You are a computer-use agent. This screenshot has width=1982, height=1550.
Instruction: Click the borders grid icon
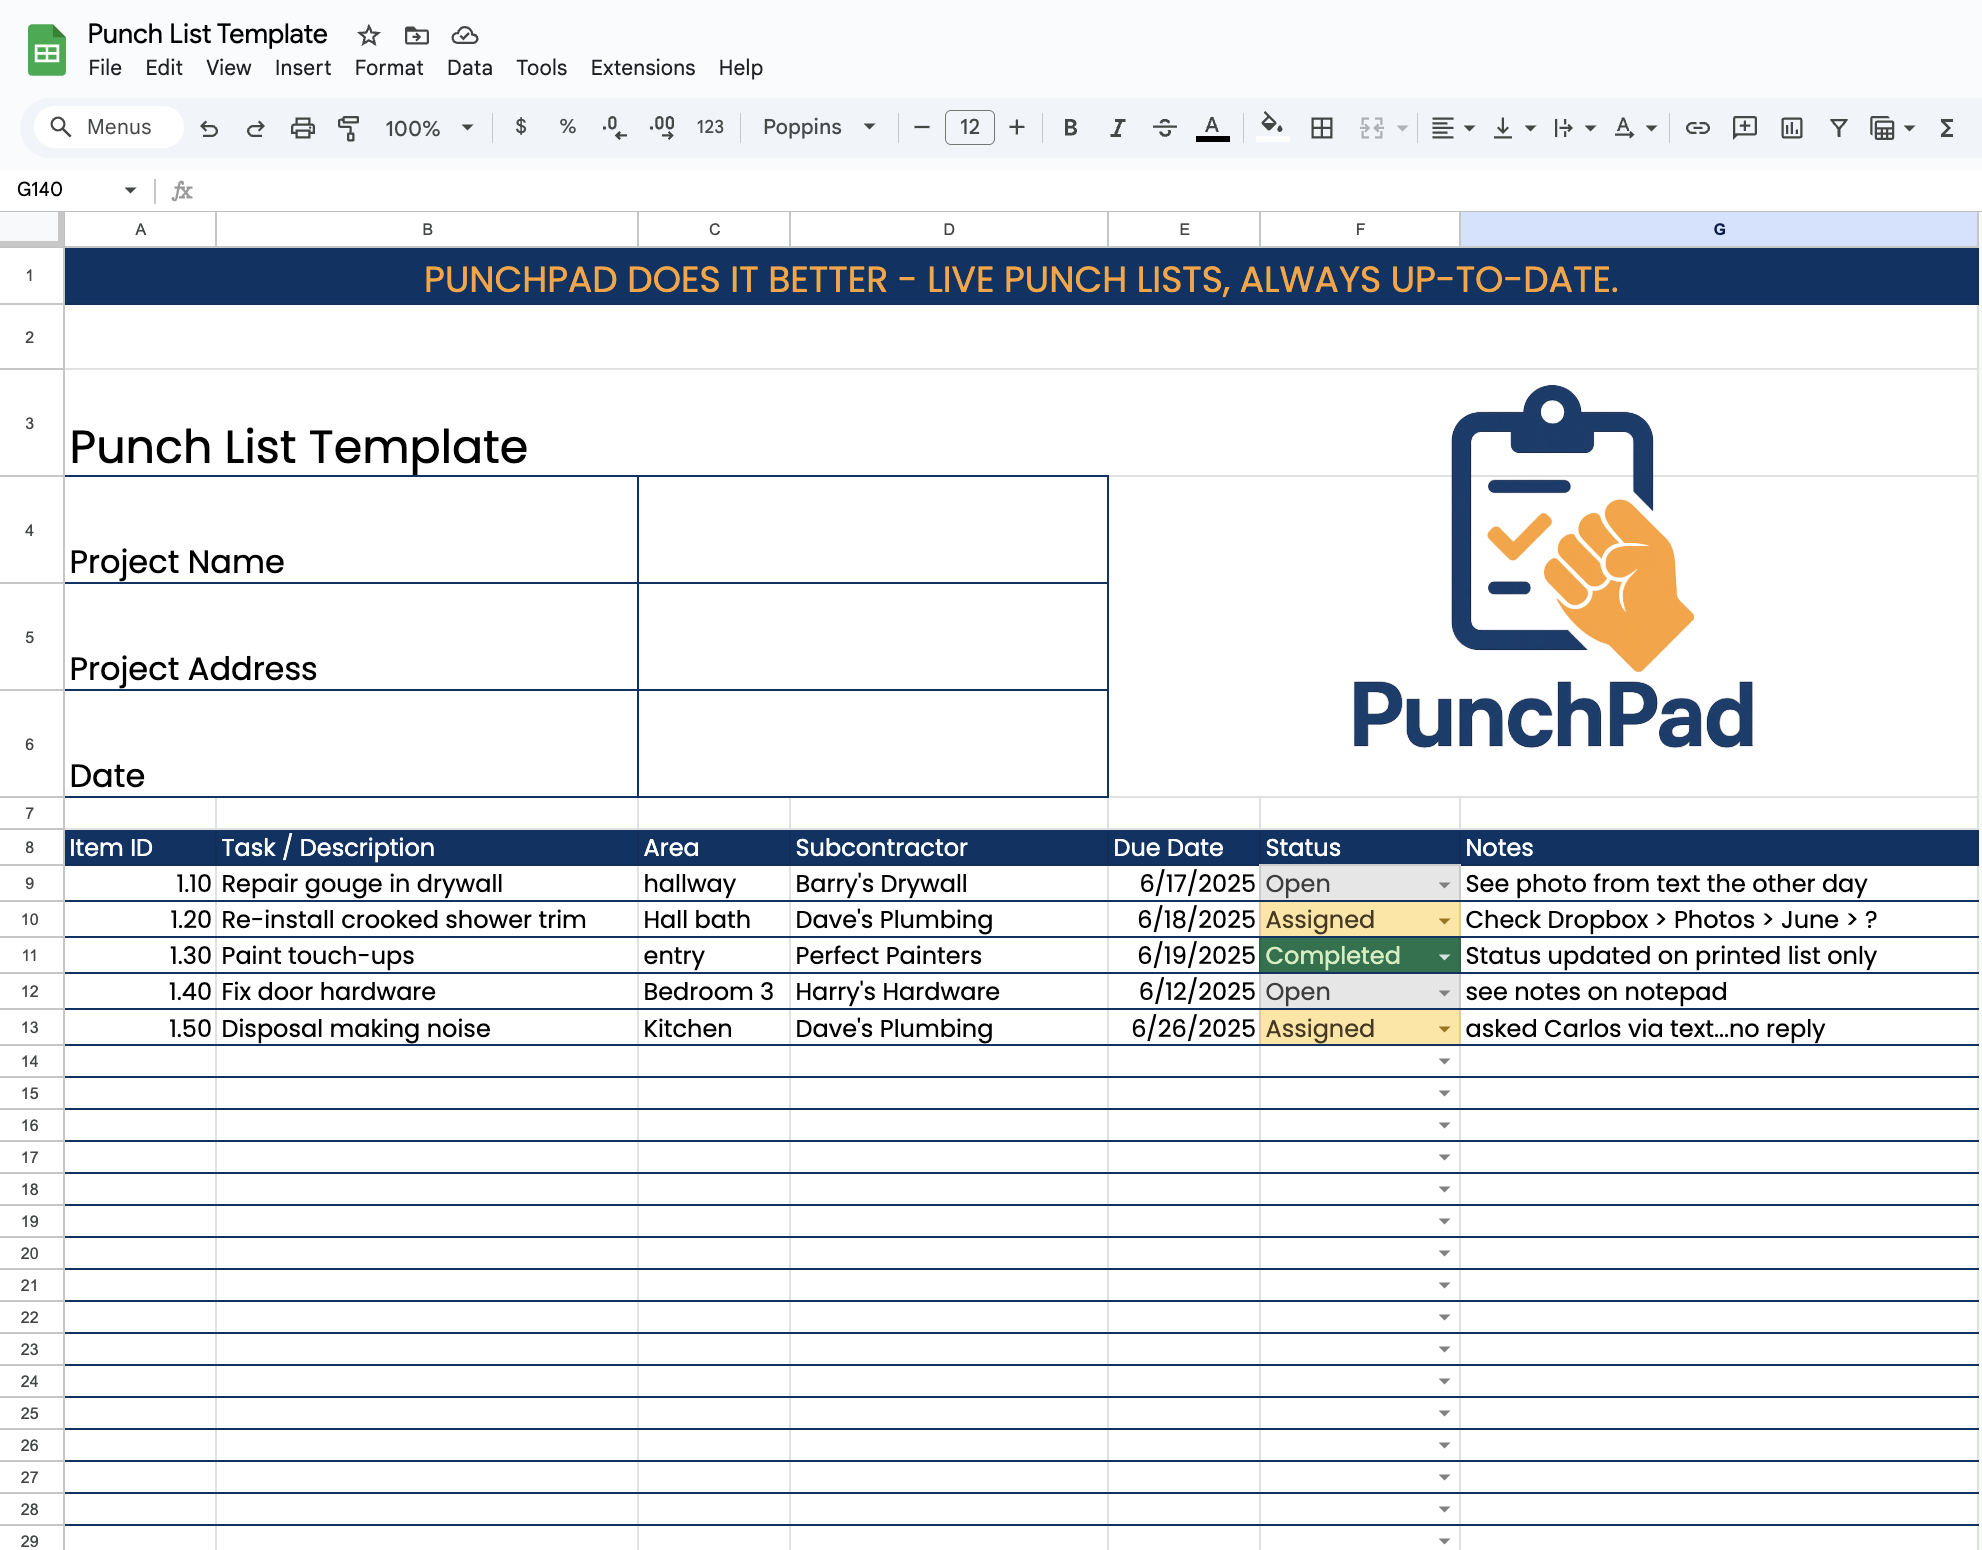[1322, 128]
